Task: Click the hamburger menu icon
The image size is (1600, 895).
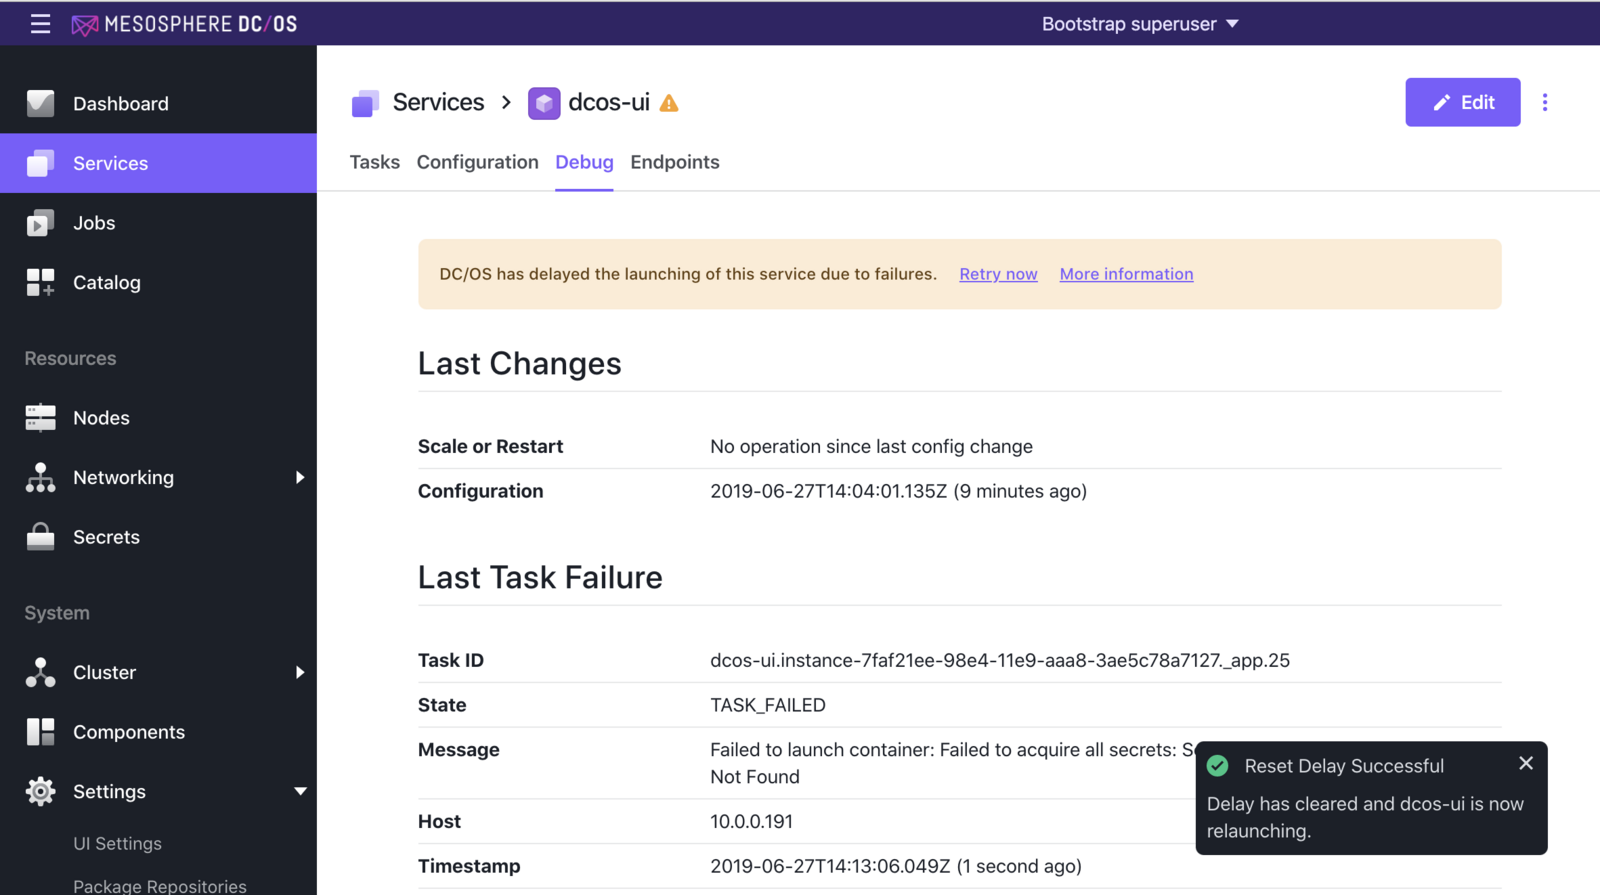Action: (x=40, y=24)
